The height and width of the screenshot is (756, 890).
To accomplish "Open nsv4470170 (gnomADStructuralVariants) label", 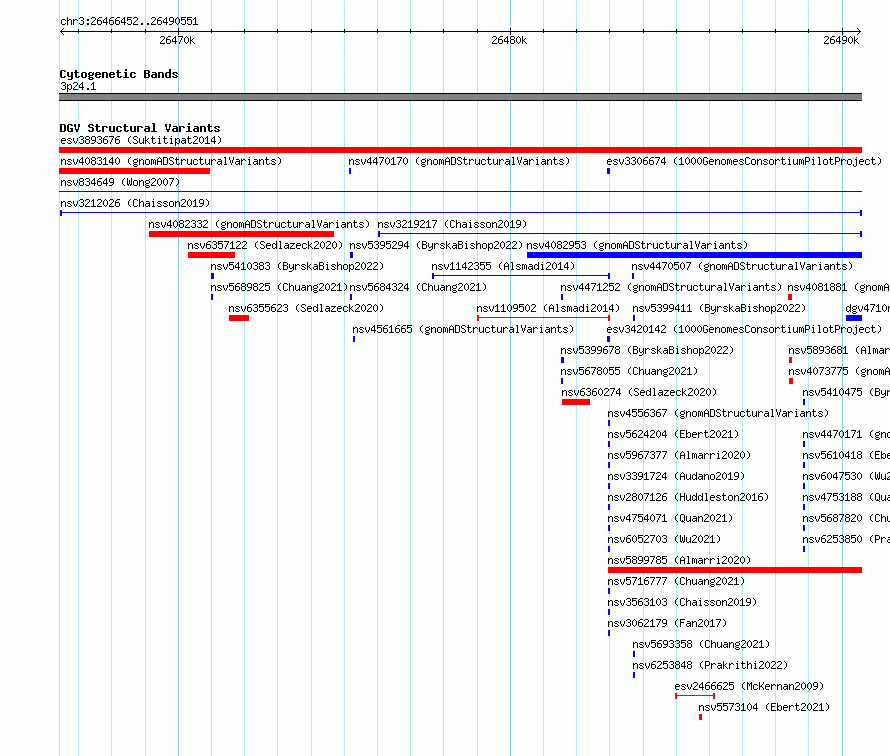I will (x=459, y=161).
